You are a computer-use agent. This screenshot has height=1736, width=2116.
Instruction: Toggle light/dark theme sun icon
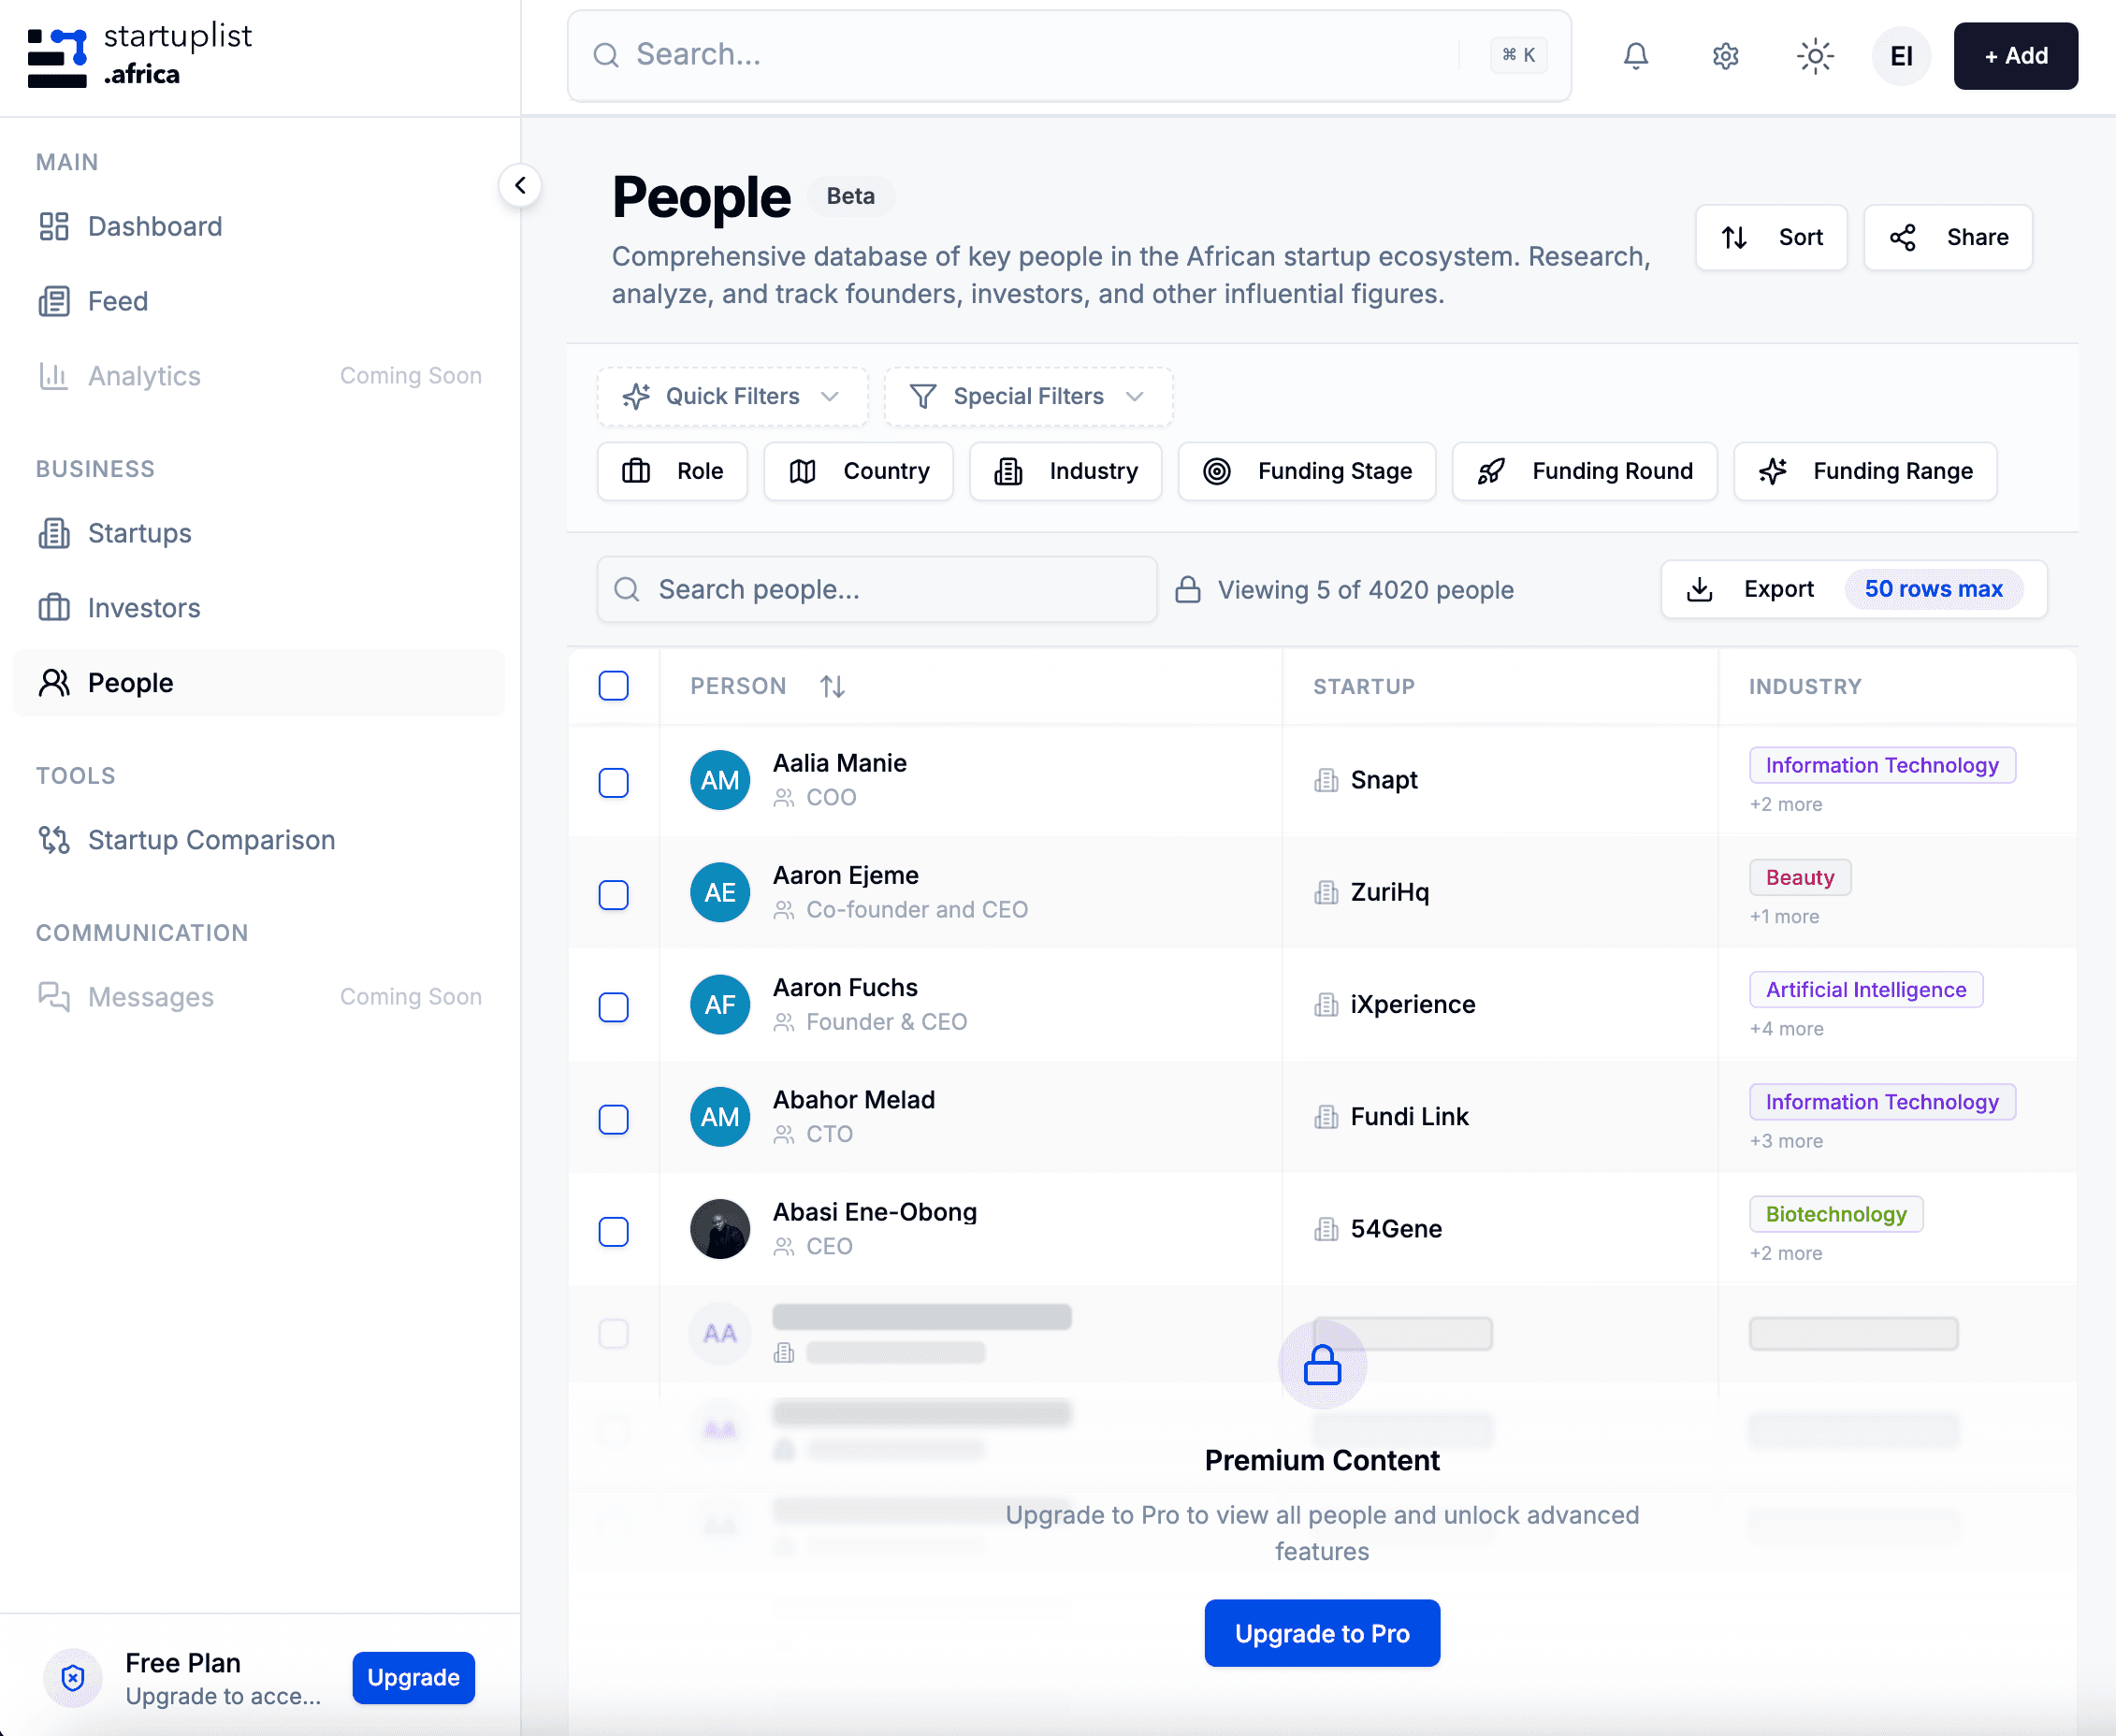pyautogui.click(x=1814, y=56)
